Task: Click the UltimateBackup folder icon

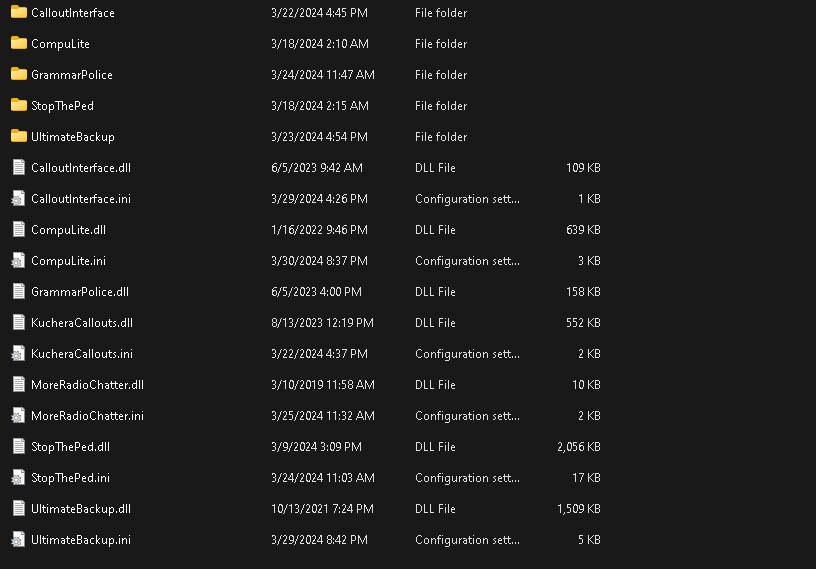Action: tap(19, 136)
